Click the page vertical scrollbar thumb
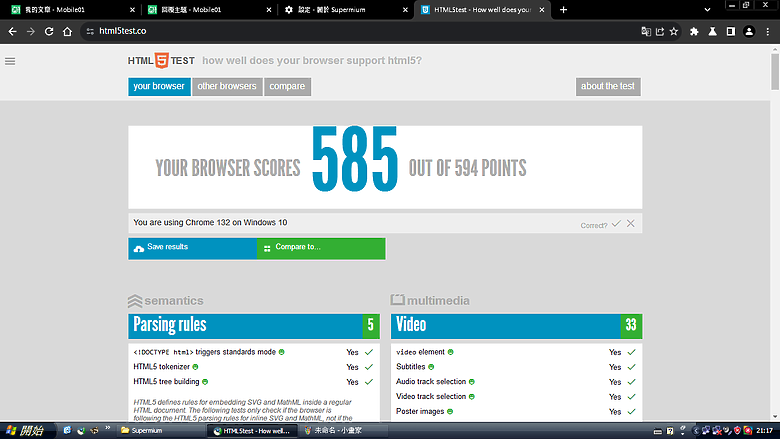Image resolution: width=780 pixels, height=439 pixels. [775, 72]
